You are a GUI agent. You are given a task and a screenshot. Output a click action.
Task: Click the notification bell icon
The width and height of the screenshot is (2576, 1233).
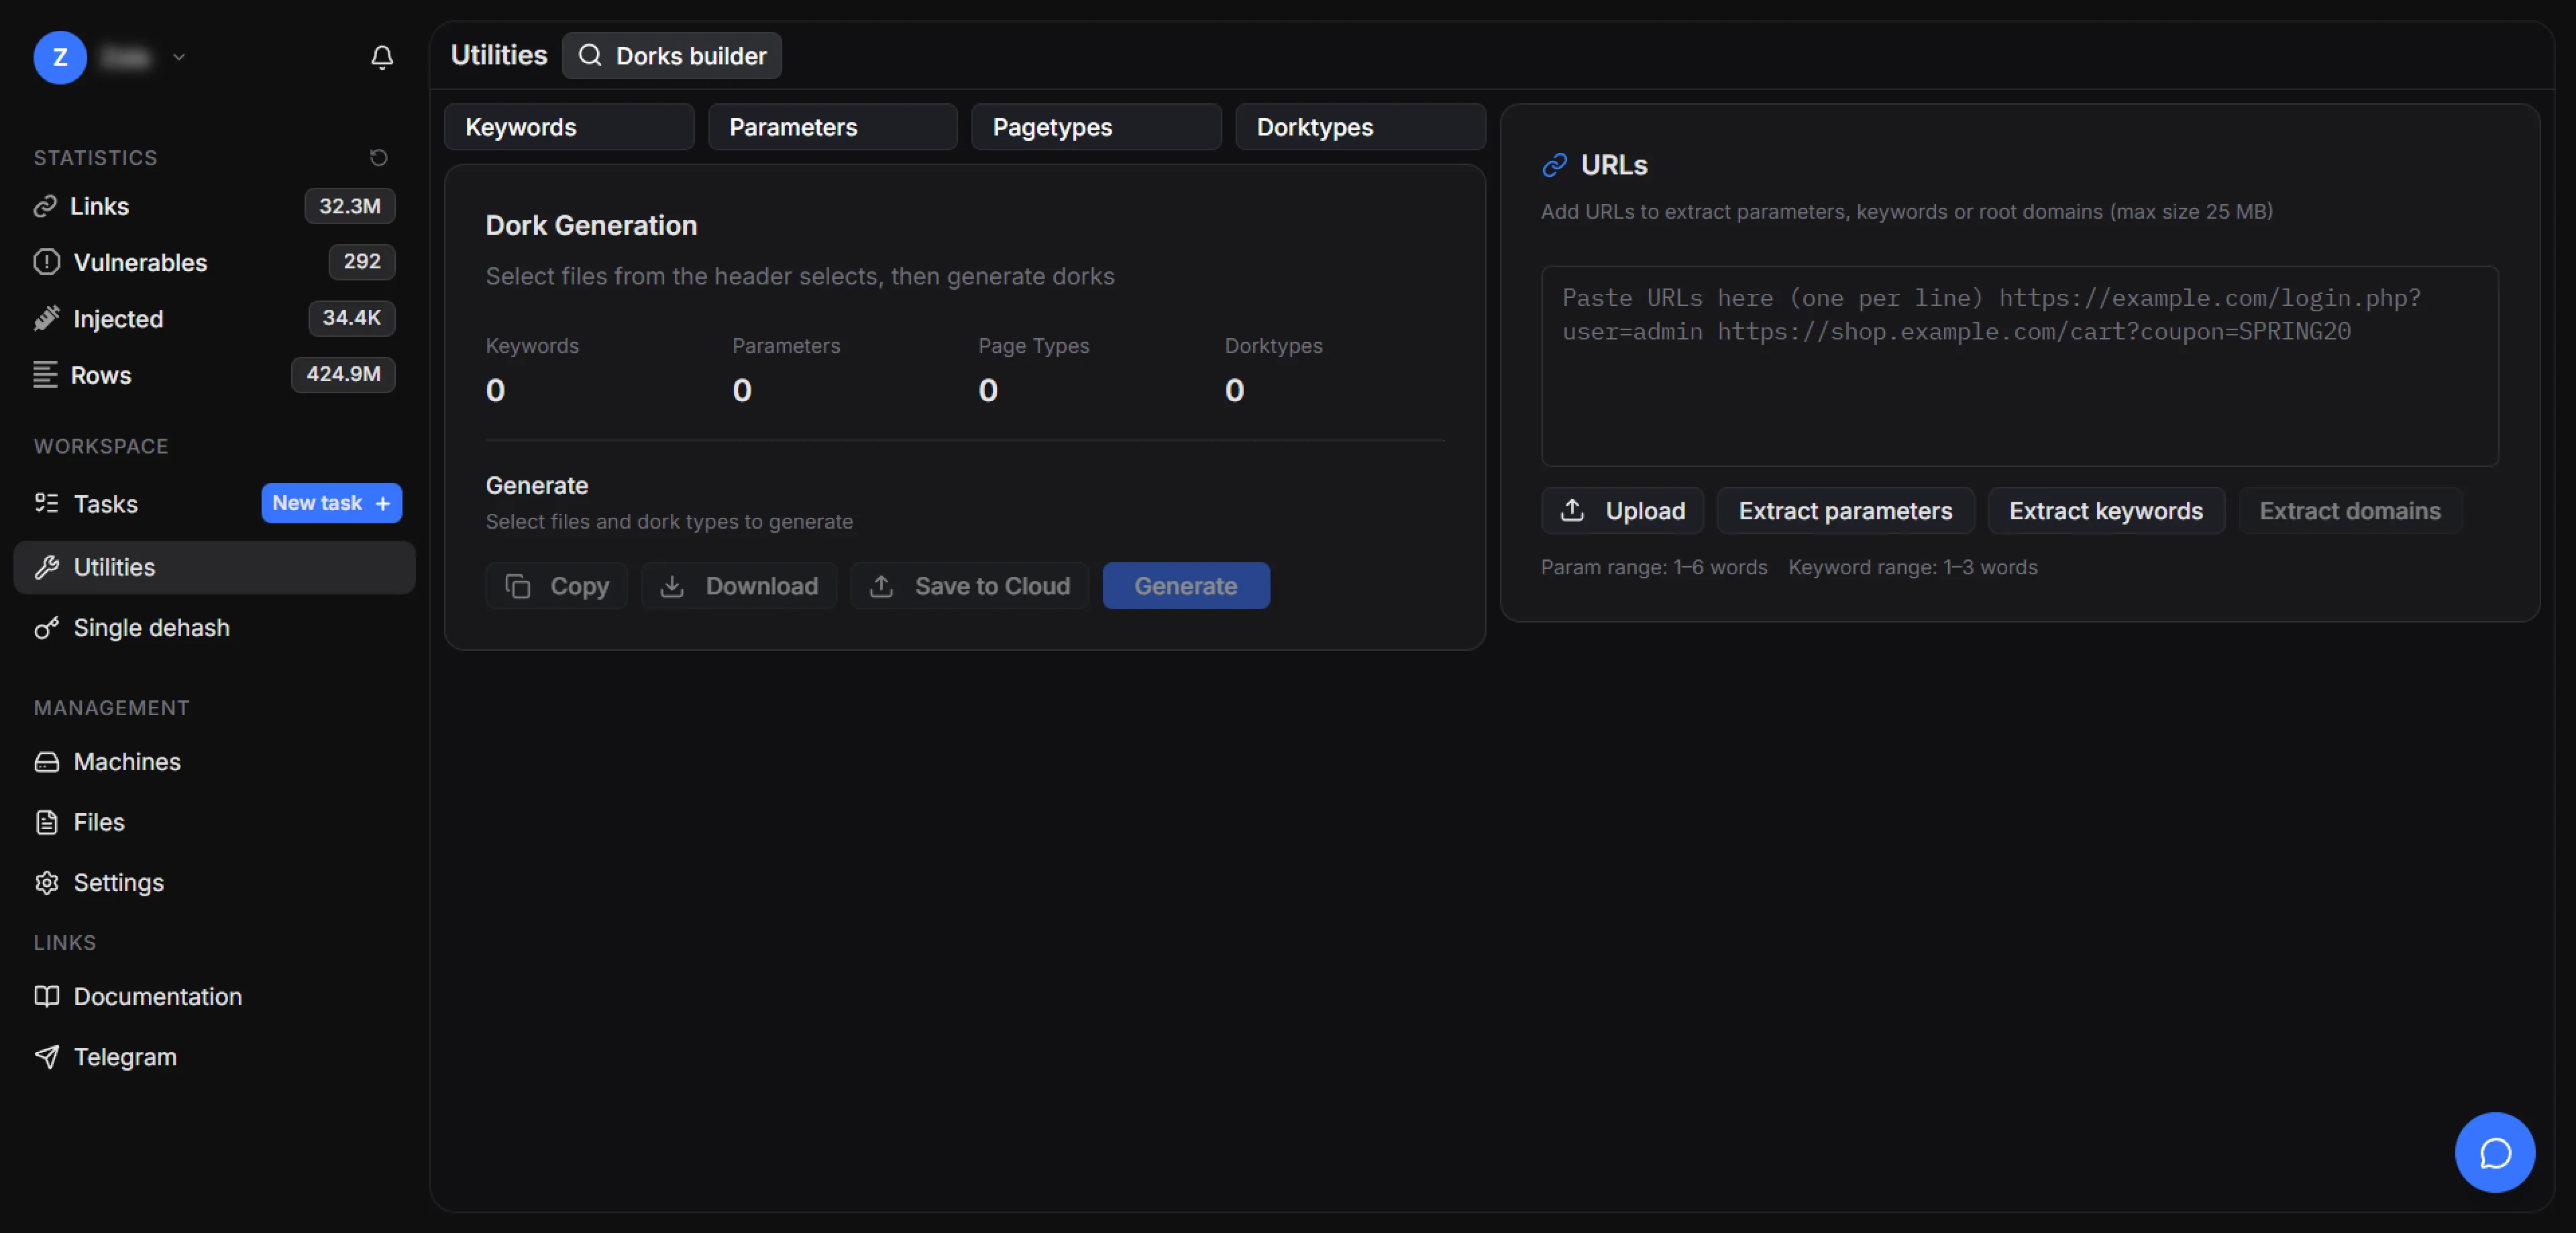(x=381, y=57)
